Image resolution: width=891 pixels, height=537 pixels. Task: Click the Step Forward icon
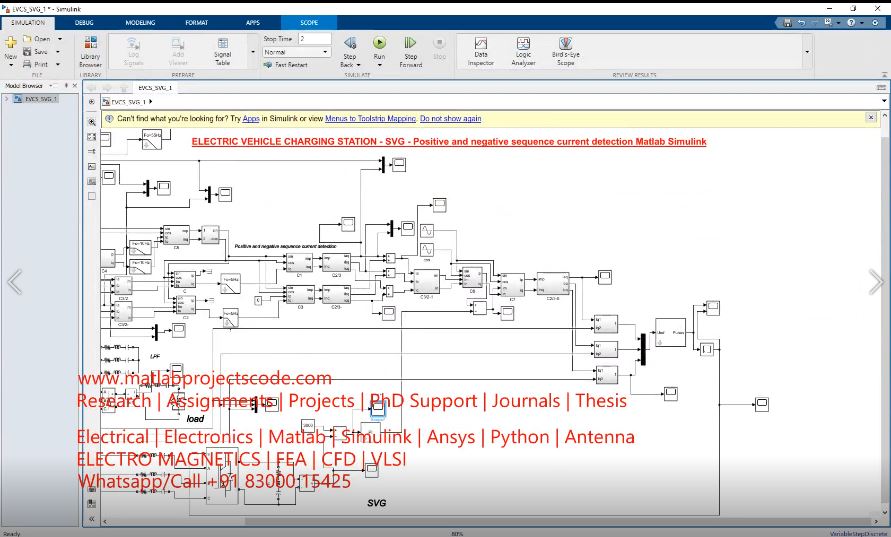click(x=410, y=44)
